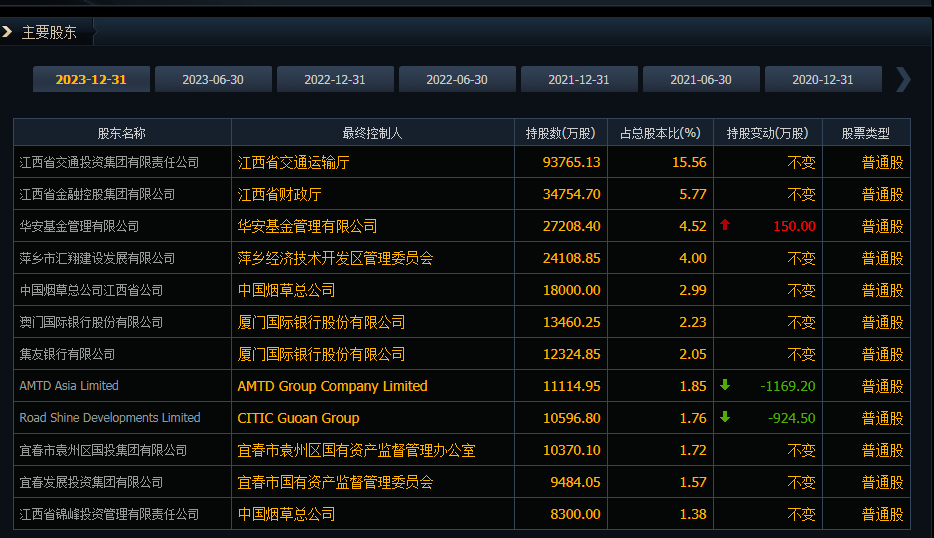Click the 占总股本比(%) column header
The width and height of the screenshot is (934, 538).
[x=660, y=133]
